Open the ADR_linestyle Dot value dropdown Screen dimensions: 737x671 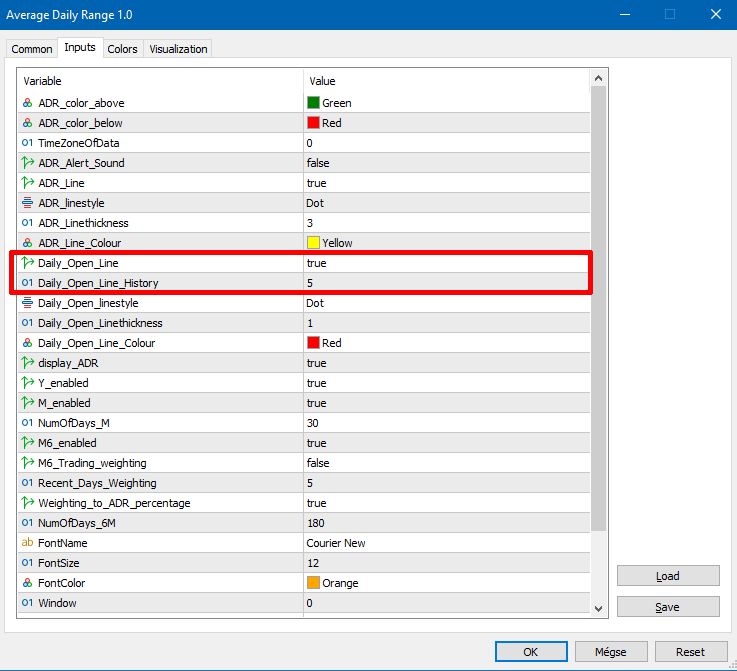[447, 203]
